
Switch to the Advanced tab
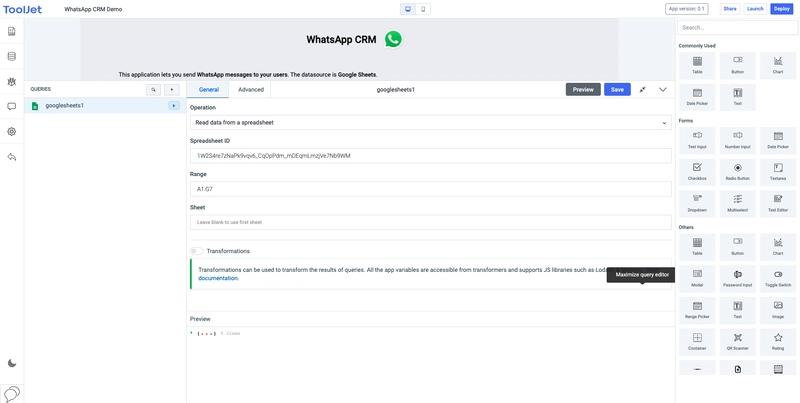[251, 89]
